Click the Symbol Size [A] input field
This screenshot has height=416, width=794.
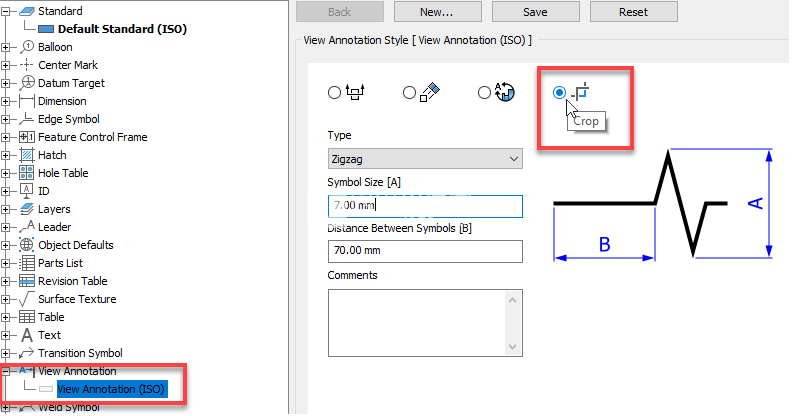pos(425,206)
